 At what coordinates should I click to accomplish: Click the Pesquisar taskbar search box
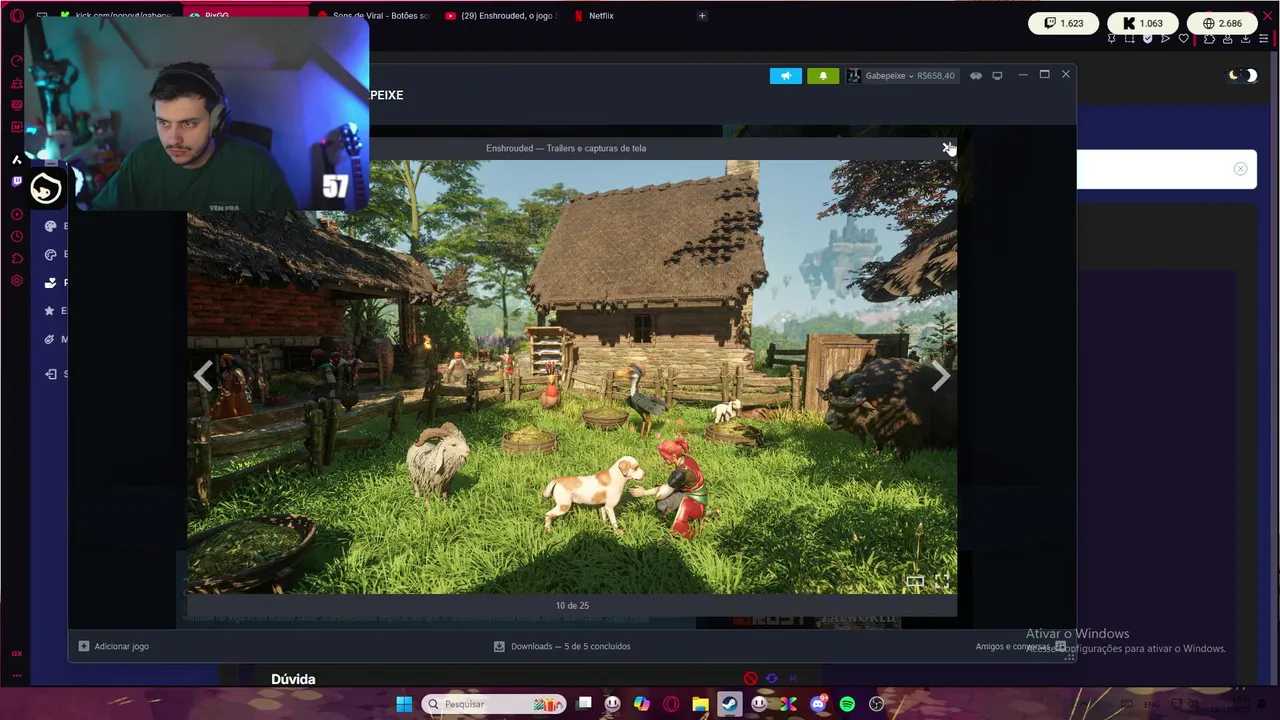pyautogui.click(x=494, y=704)
